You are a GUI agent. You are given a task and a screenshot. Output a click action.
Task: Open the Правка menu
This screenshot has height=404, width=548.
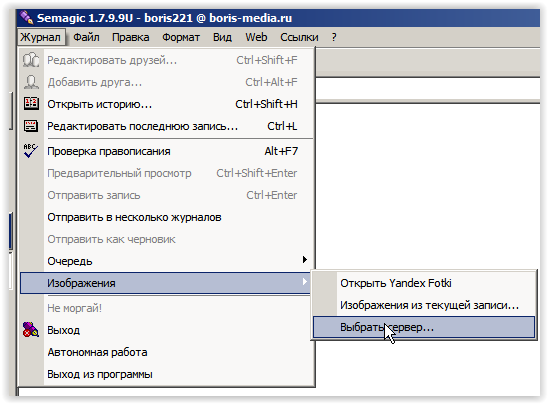[x=131, y=37]
